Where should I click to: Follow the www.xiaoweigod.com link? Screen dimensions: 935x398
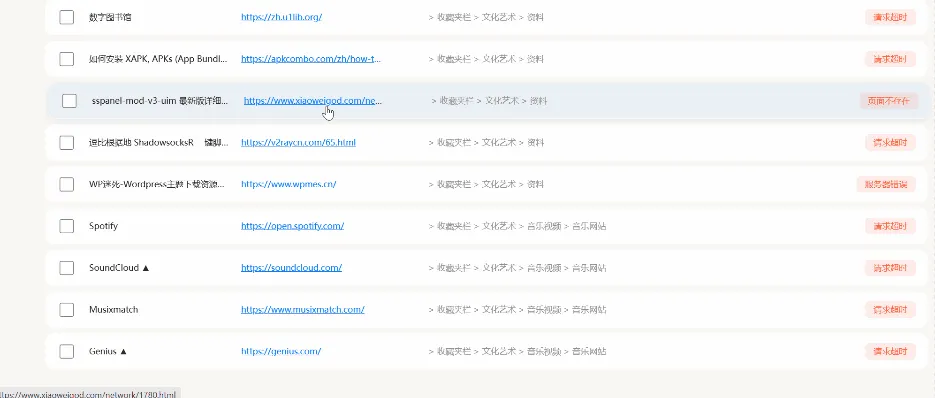click(313, 101)
